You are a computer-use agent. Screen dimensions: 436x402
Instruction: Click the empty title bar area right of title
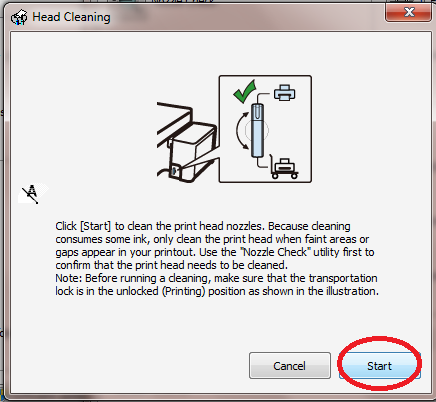coord(247,17)
